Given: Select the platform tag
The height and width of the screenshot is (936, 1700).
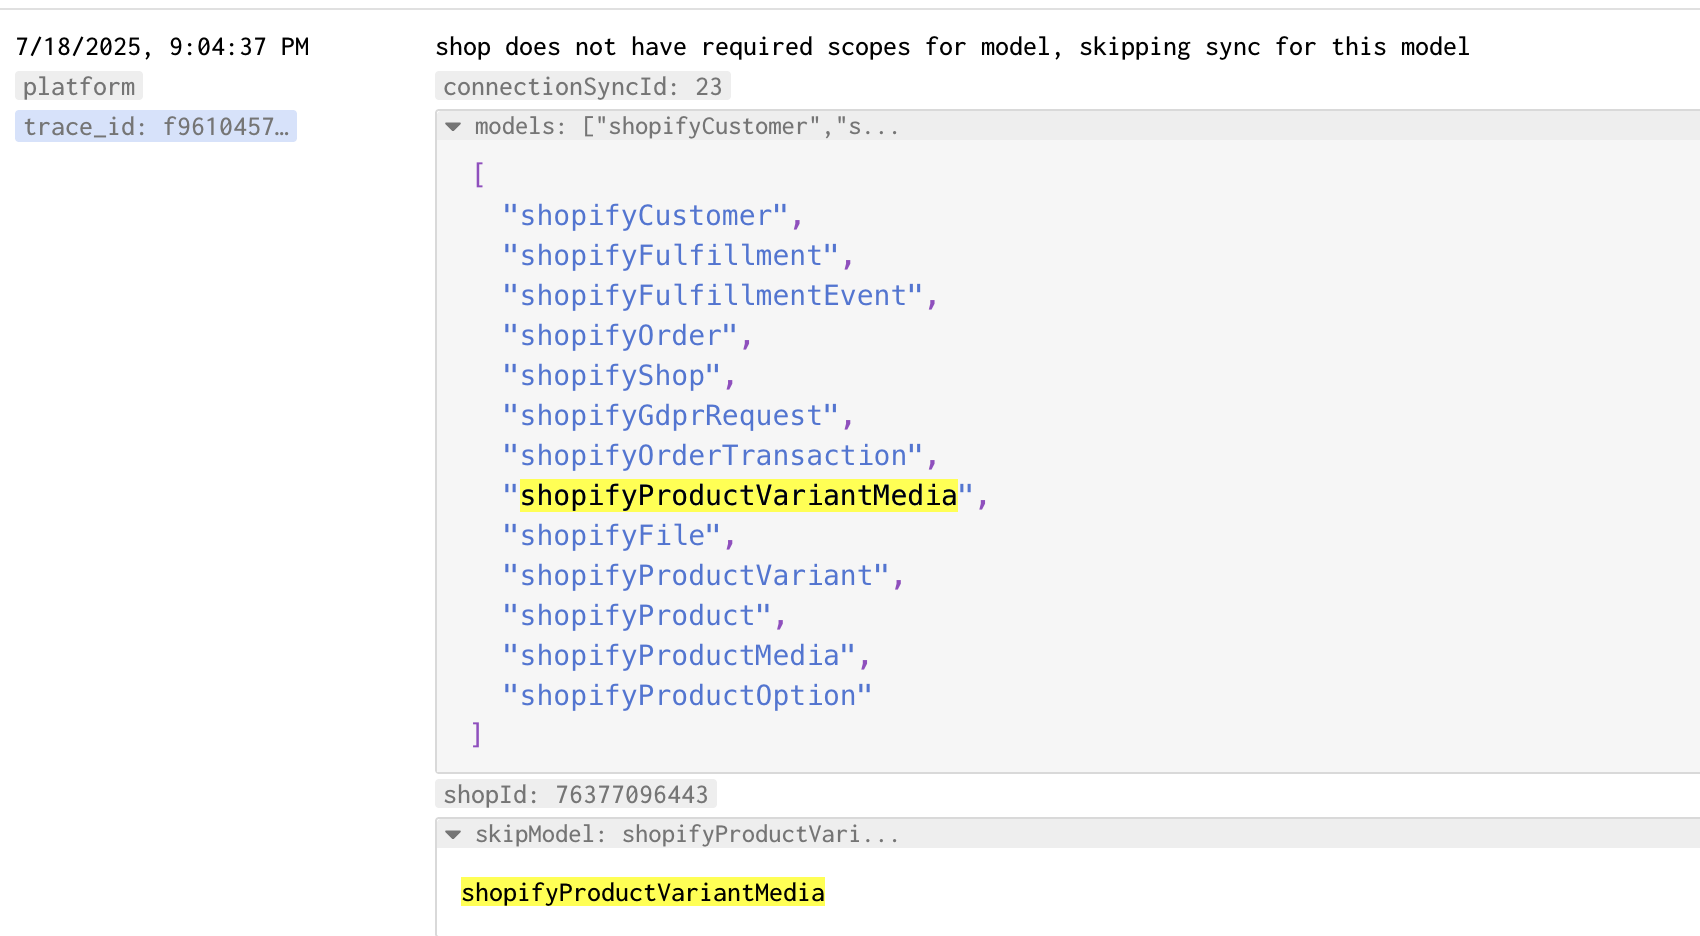Looking at the screenshot, I should (x=79, y=87).
